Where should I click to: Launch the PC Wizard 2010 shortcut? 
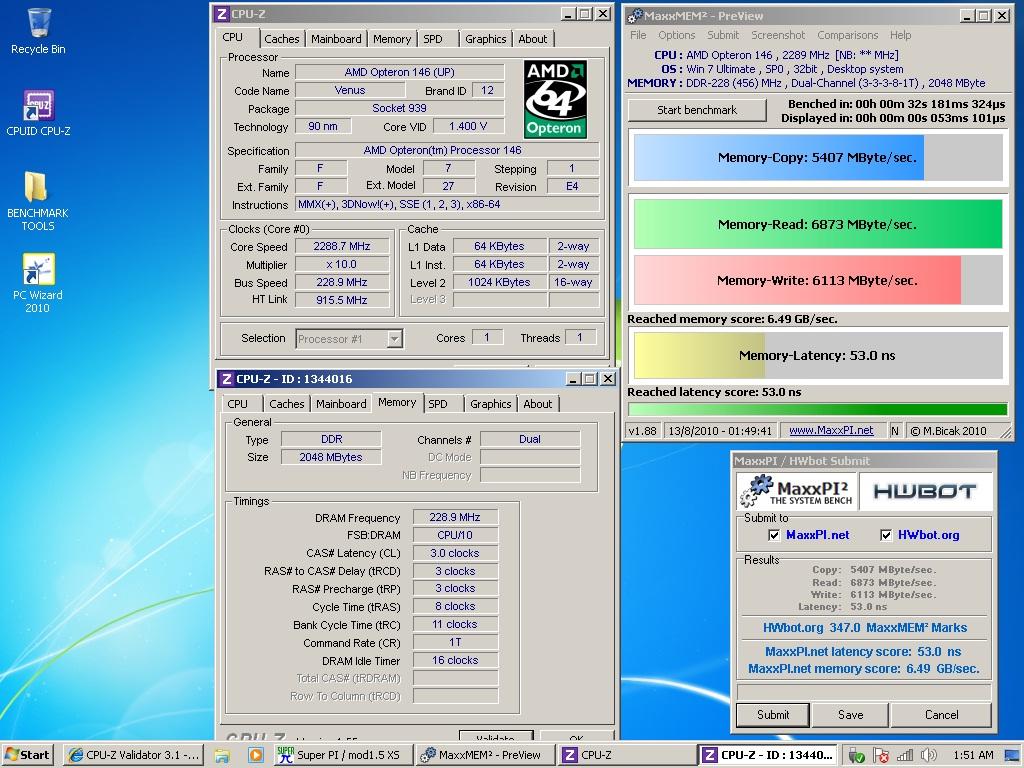click(38, 283)
